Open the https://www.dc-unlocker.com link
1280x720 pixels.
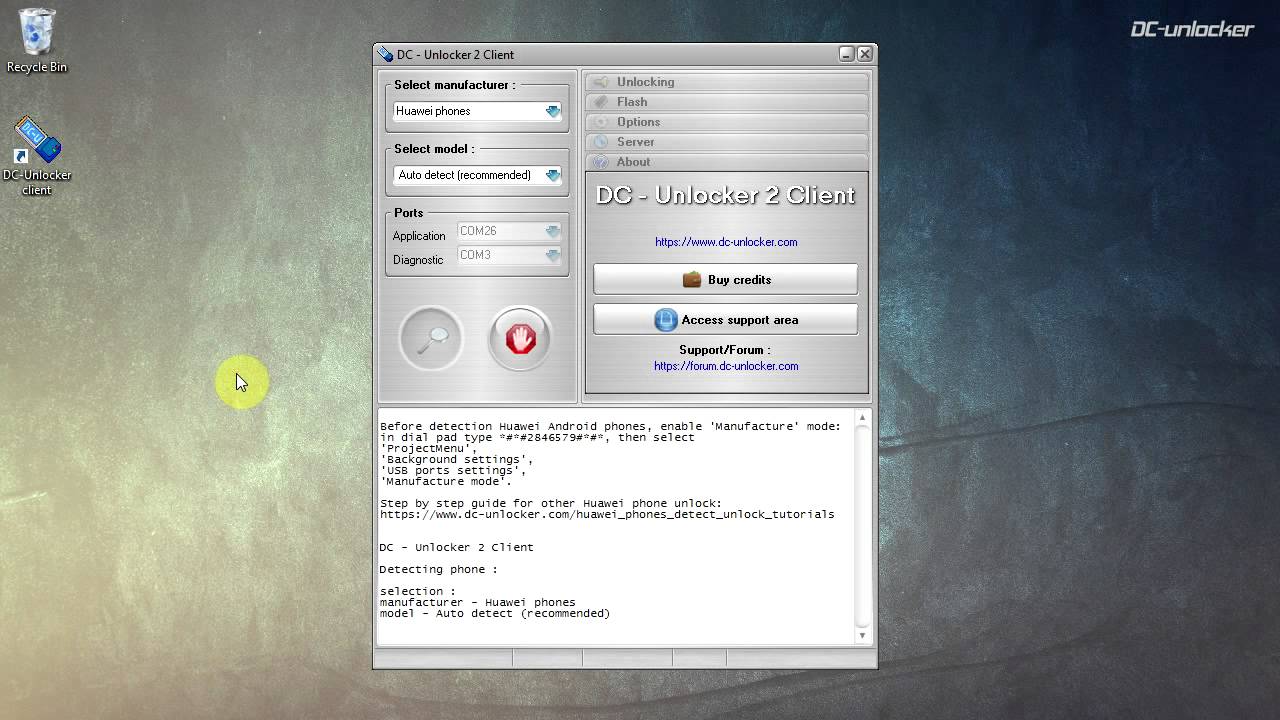[x=726, y=242]
